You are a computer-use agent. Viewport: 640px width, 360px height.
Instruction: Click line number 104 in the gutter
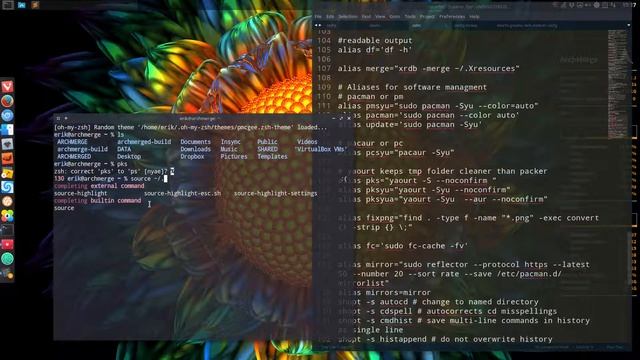(324, 40)
